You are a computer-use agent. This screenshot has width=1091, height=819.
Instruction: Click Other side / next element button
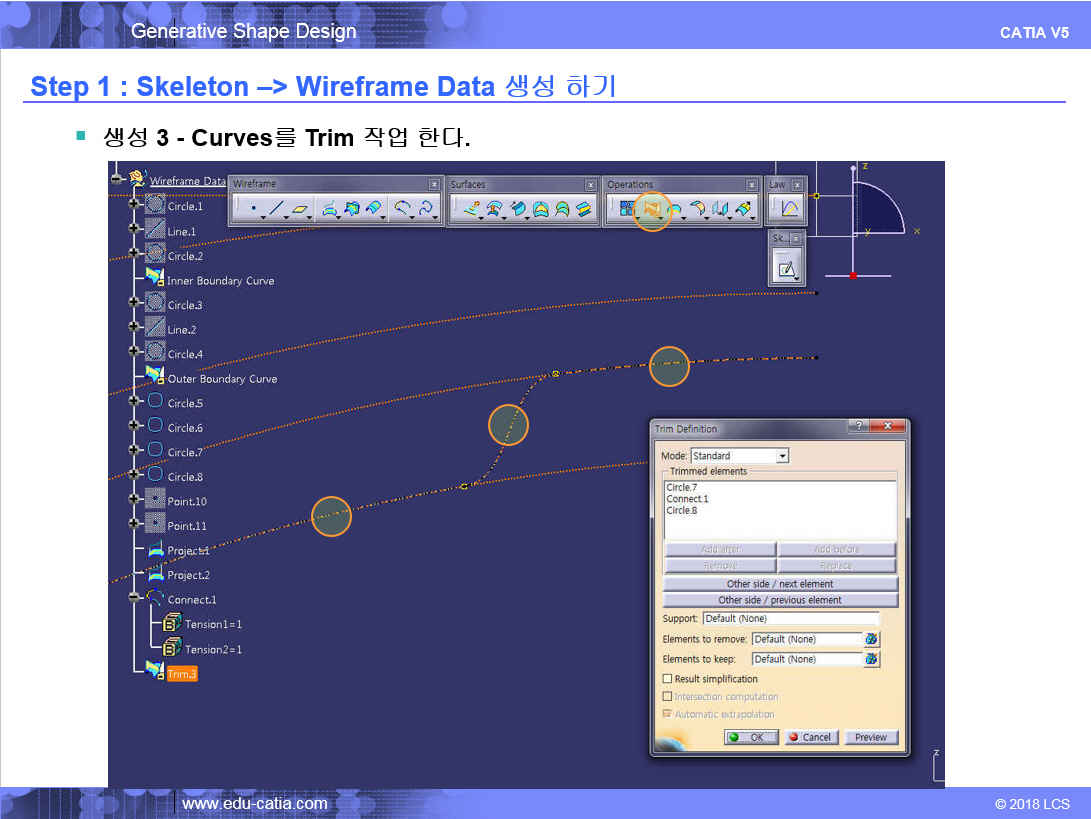point(780,584)
